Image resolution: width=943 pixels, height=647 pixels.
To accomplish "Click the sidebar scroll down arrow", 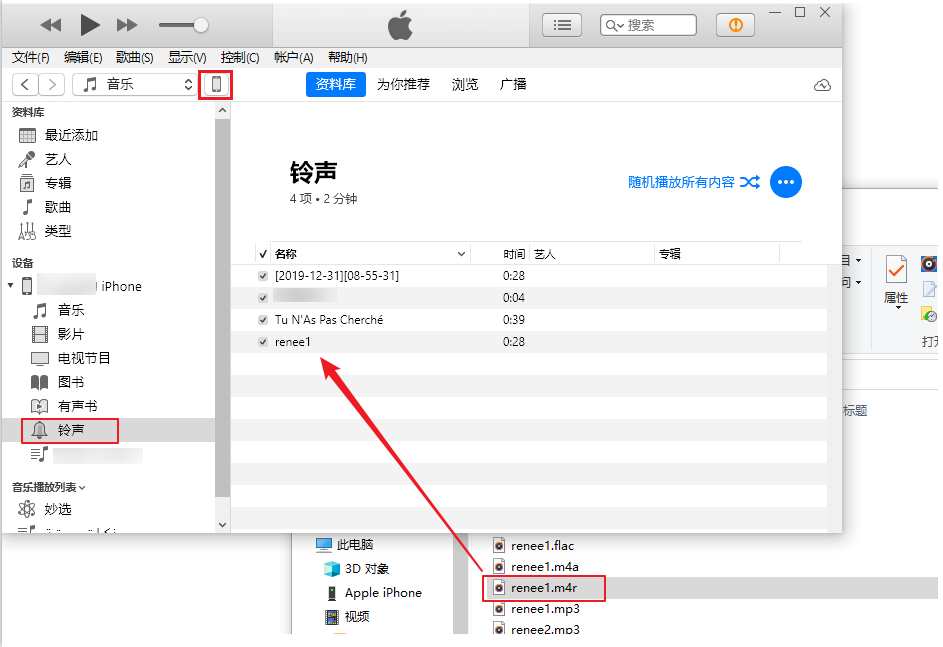I will coord(223,525).
